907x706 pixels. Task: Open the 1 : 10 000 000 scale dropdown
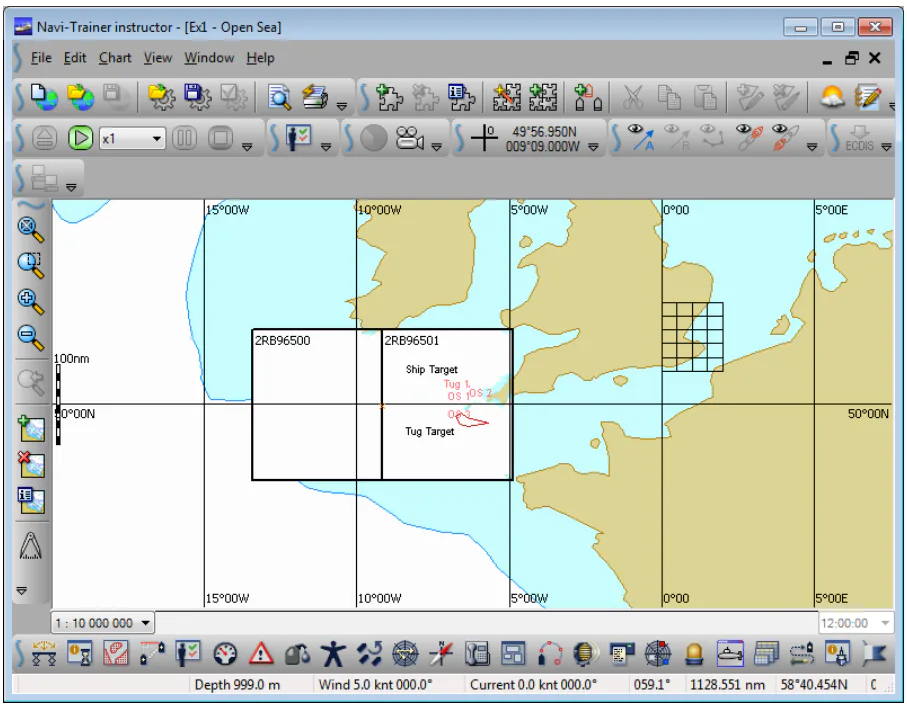[102, 623]
